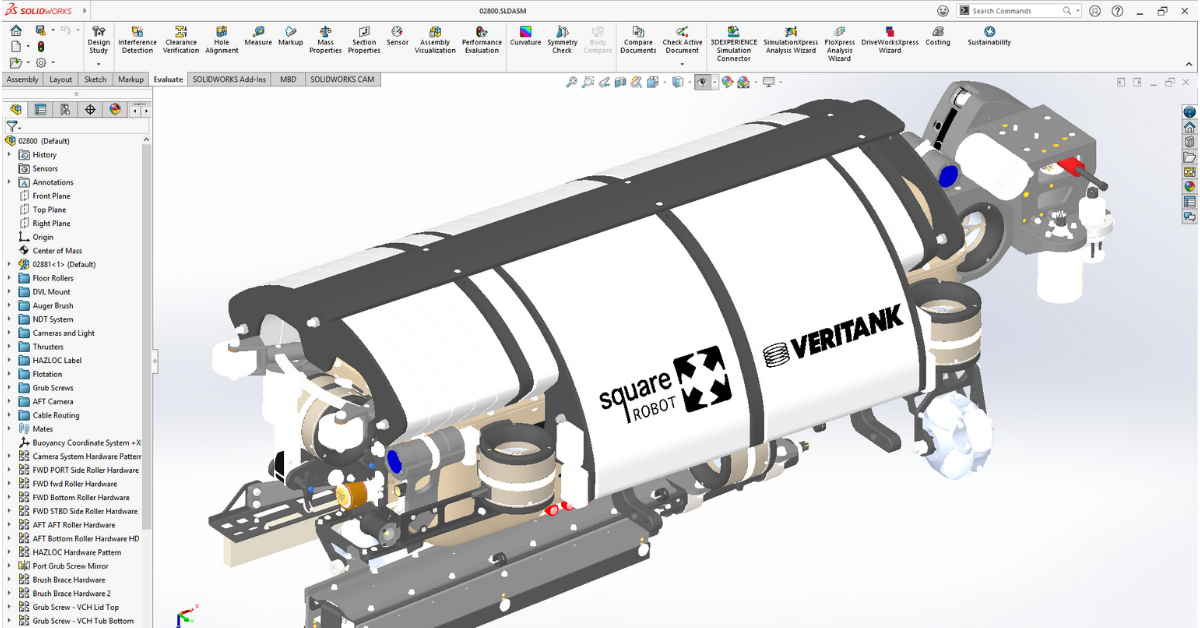Click Zoom to Fit in the view toolbar
Viewport: 1200px width, 628px height.
571,82
